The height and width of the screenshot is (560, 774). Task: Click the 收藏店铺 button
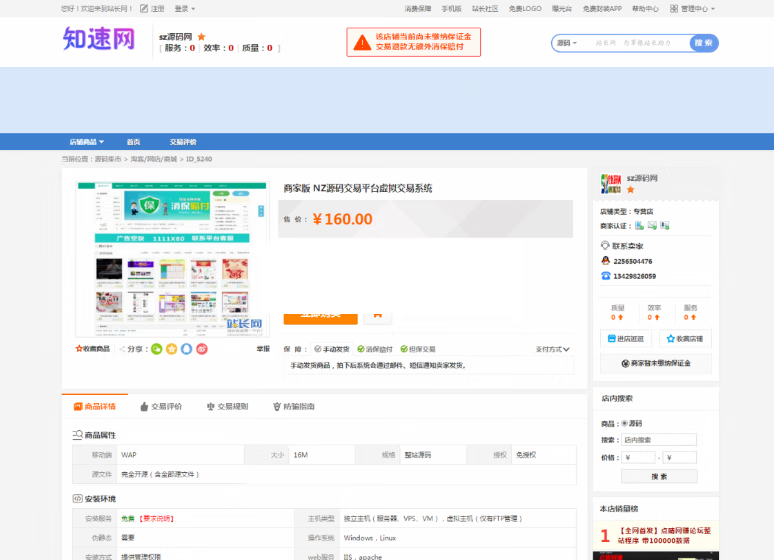685,339
